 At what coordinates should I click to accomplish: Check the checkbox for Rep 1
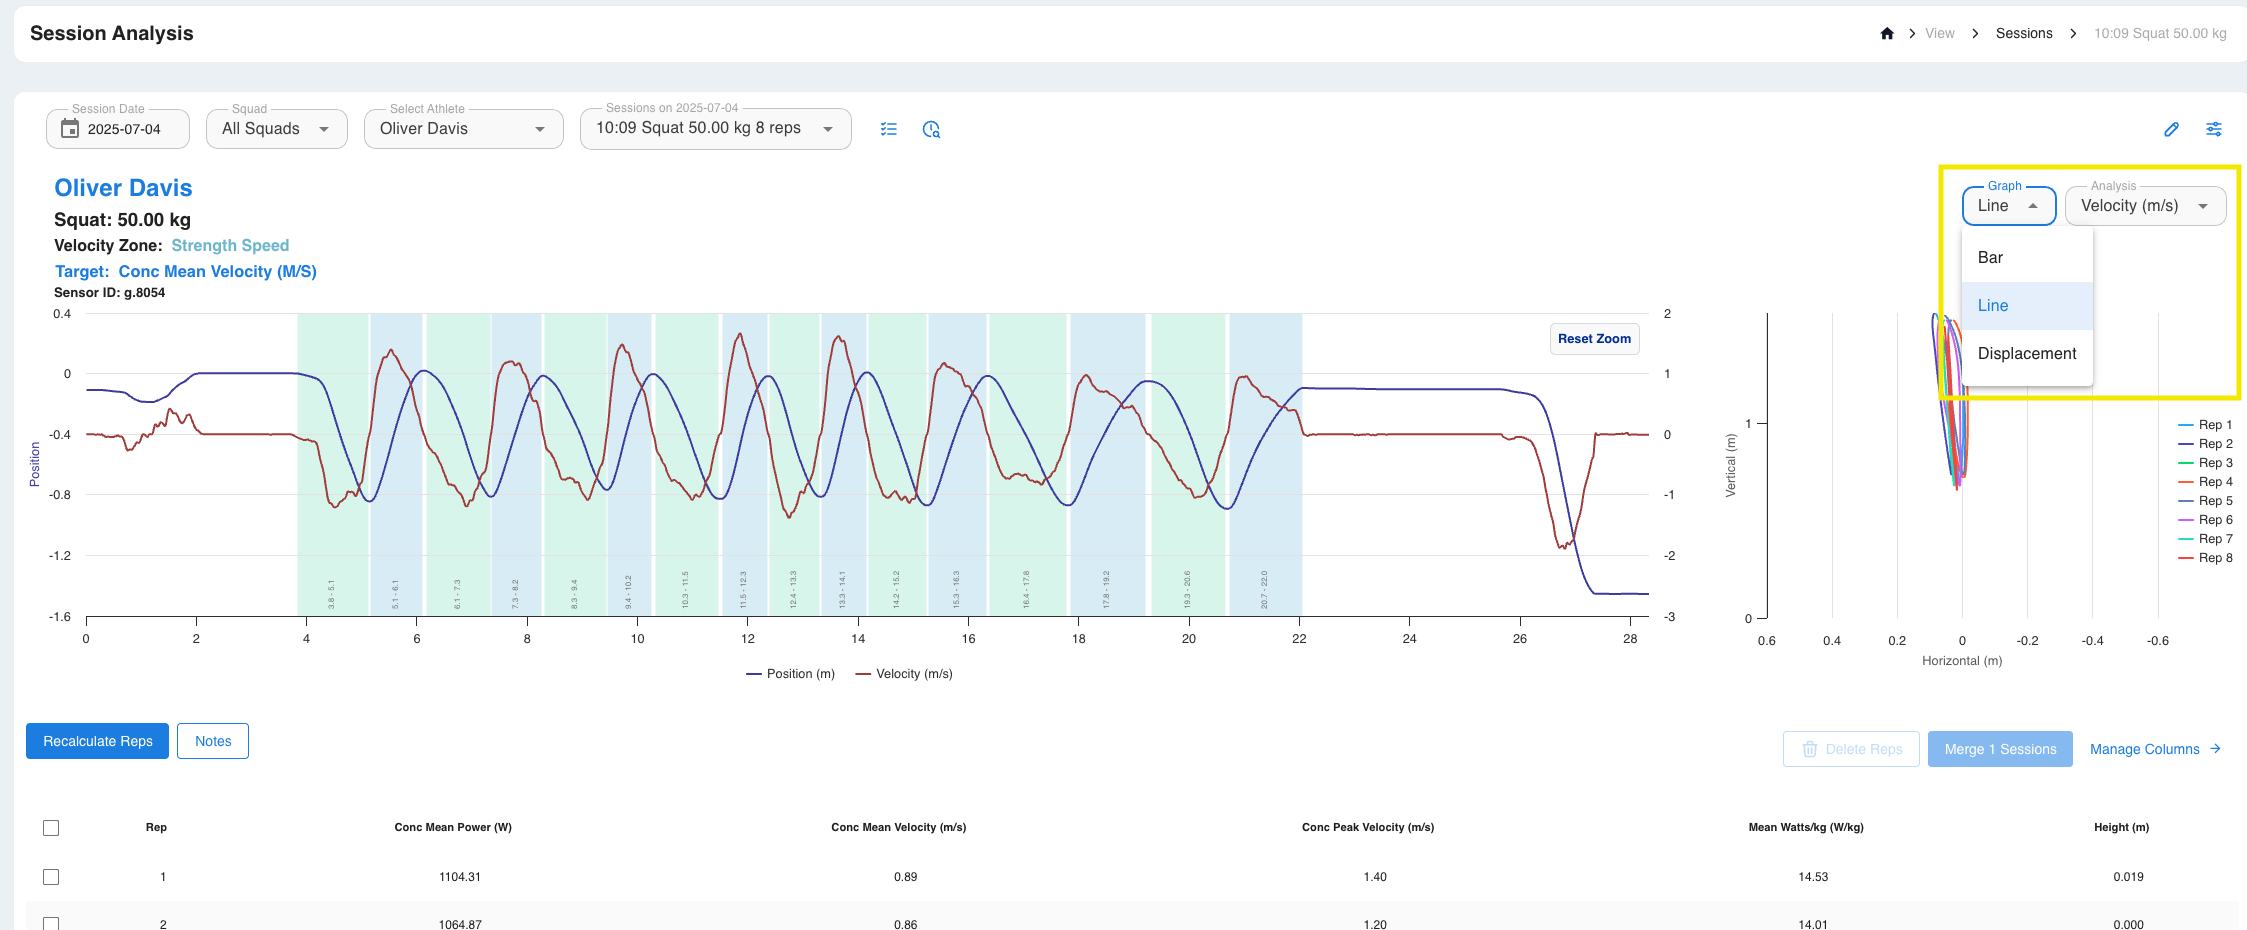pyautogui.click(x=51, y=877)
